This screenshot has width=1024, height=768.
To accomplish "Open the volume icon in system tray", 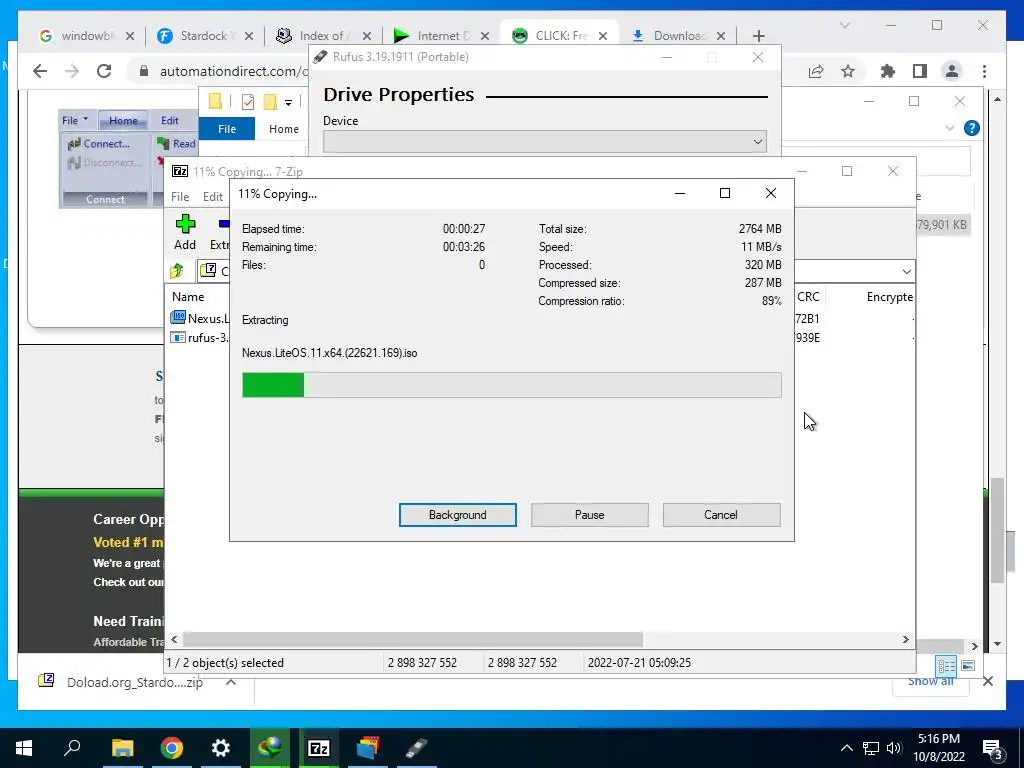I will click(894, 748).
